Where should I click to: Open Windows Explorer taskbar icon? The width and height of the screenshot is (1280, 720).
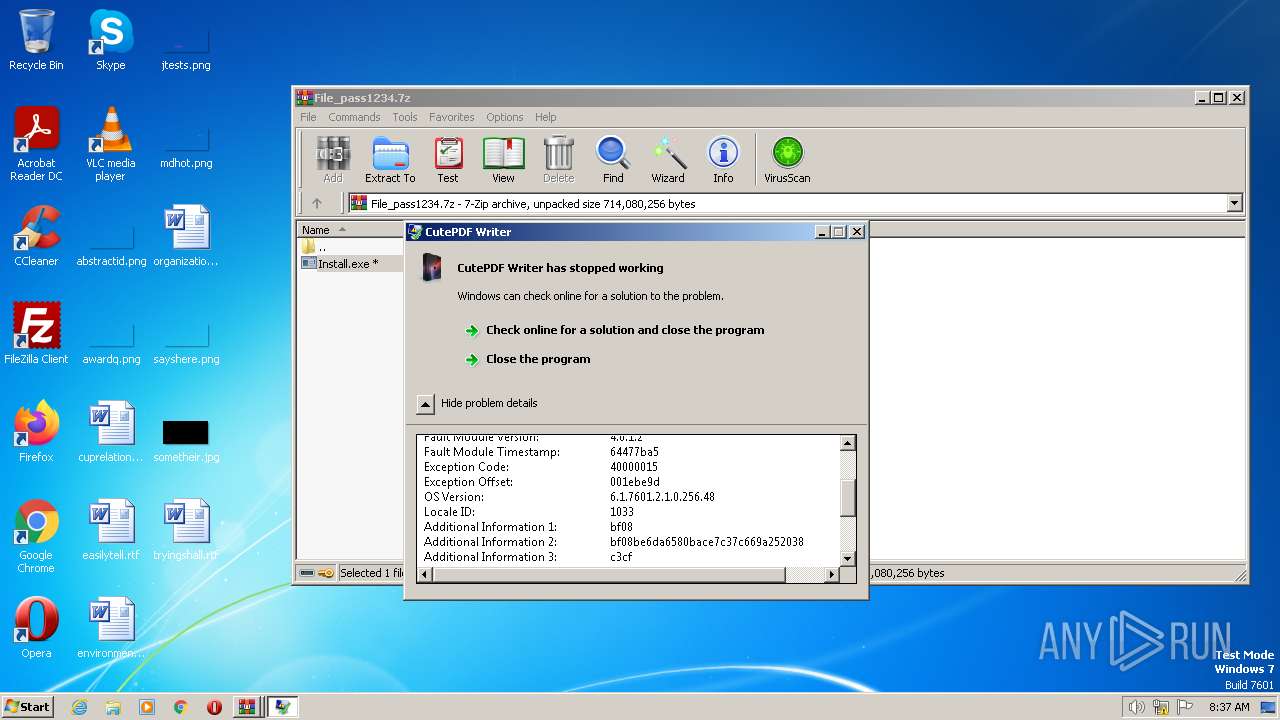tap(113, 707)
